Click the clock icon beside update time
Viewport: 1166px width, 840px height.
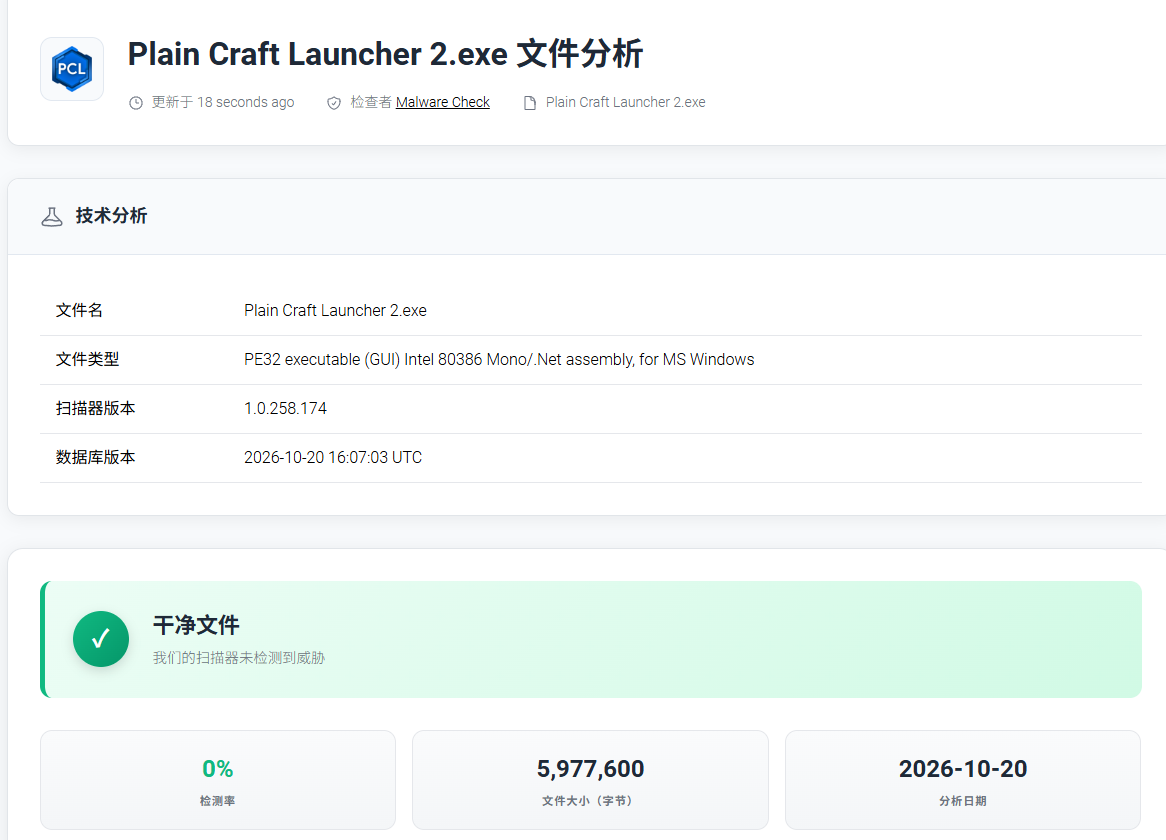tap(135, 103)
